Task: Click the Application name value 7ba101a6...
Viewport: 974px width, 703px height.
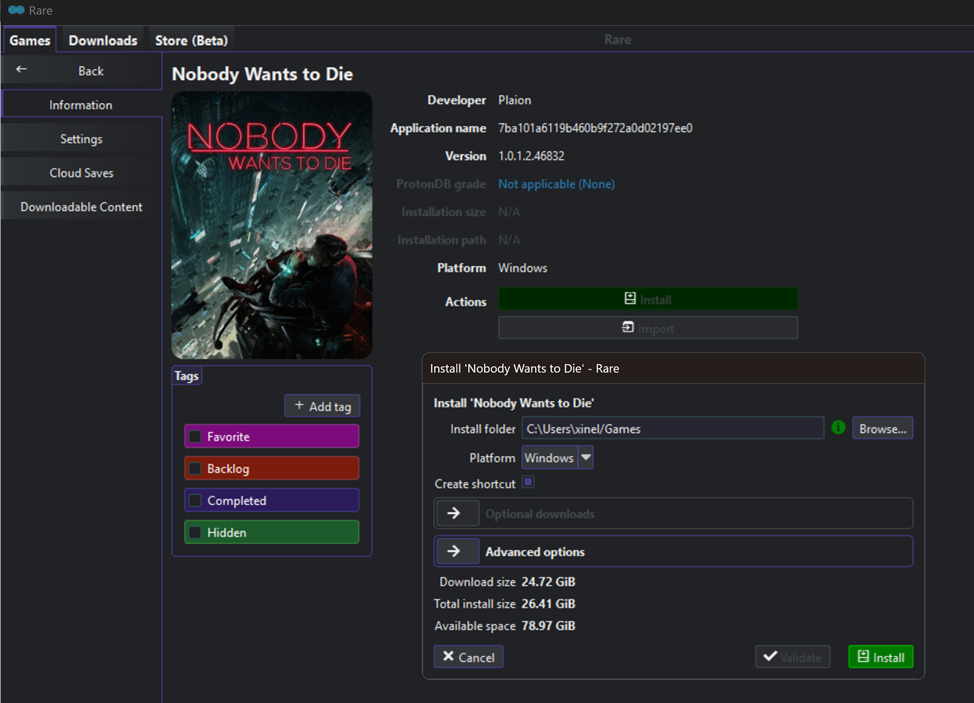Action: (595, 128)
